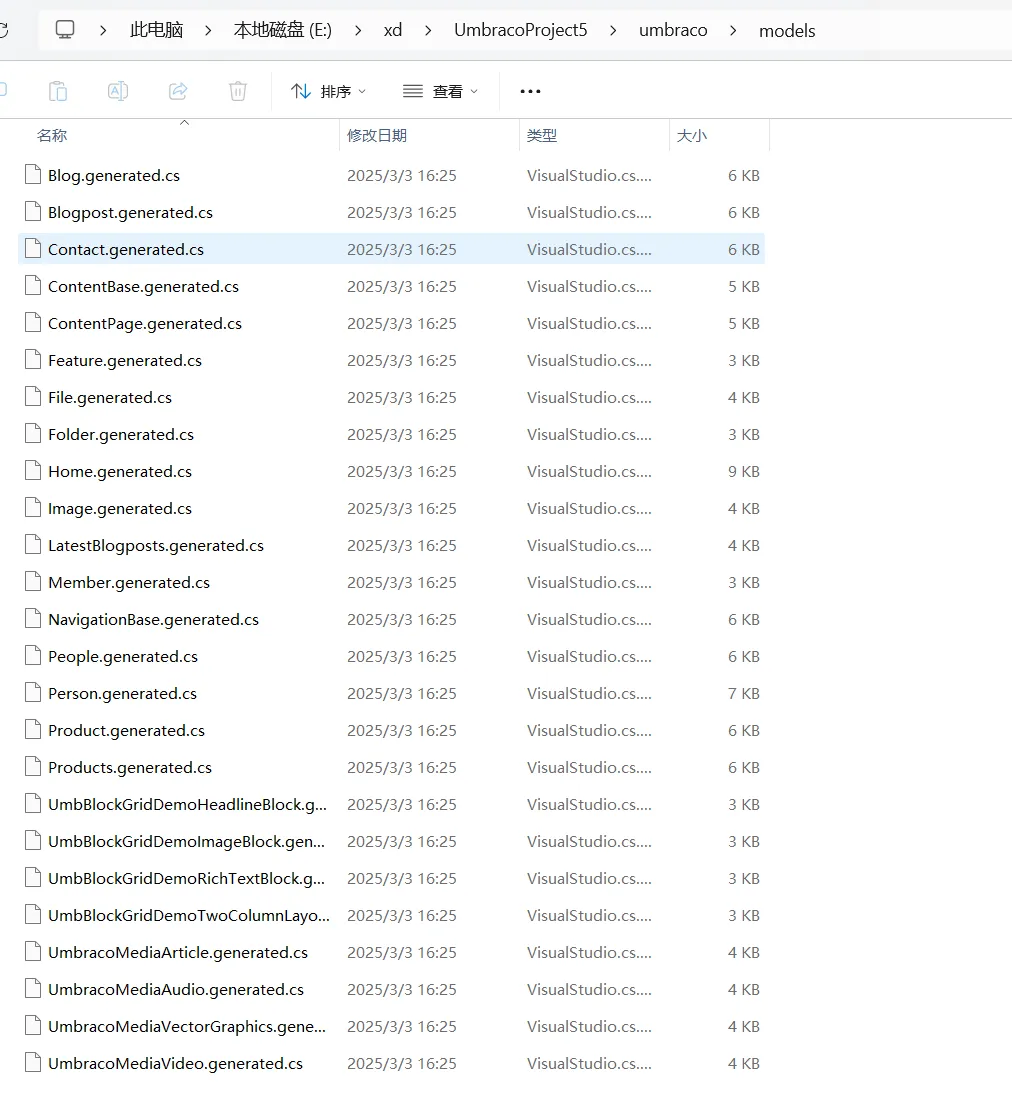Screen dimensions: 1012x1104
Task: Click modified date of Image.generated.cs
Action: [402, 508]
